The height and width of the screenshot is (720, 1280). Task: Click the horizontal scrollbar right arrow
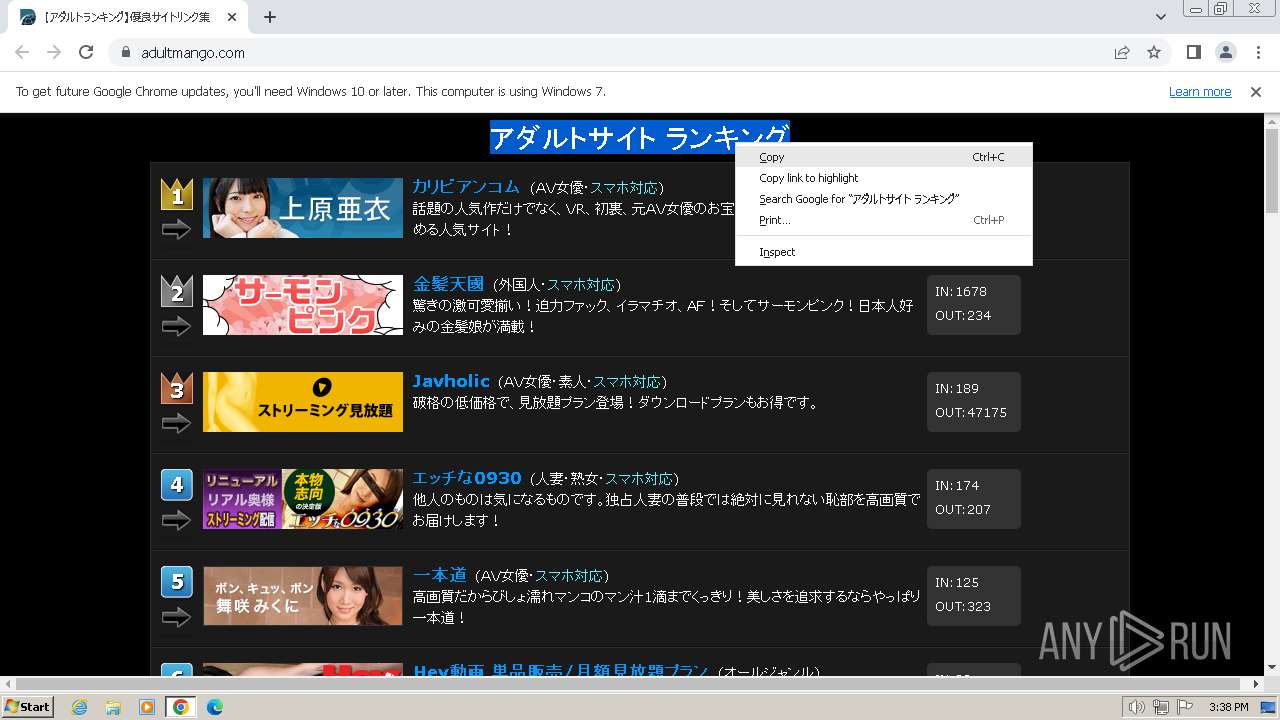pos(1257,684)
